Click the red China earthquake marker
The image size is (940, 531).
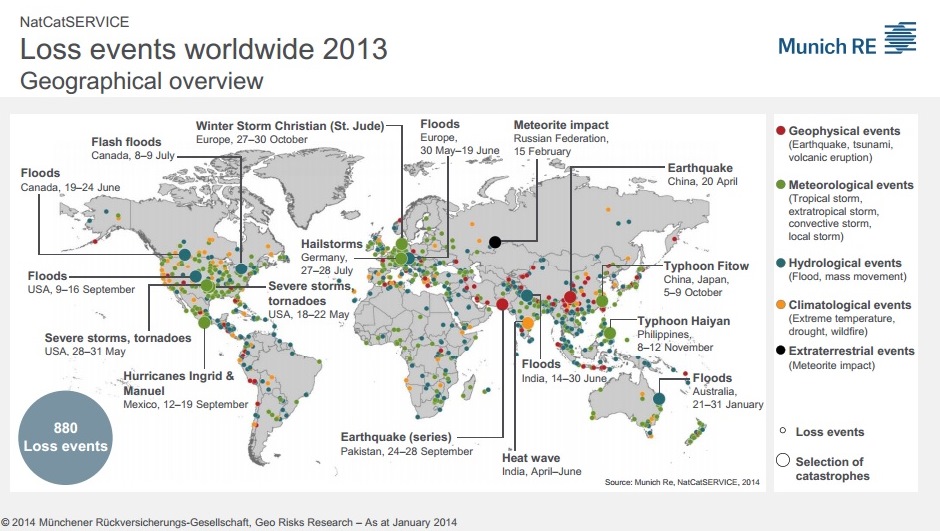click(570, 297)
